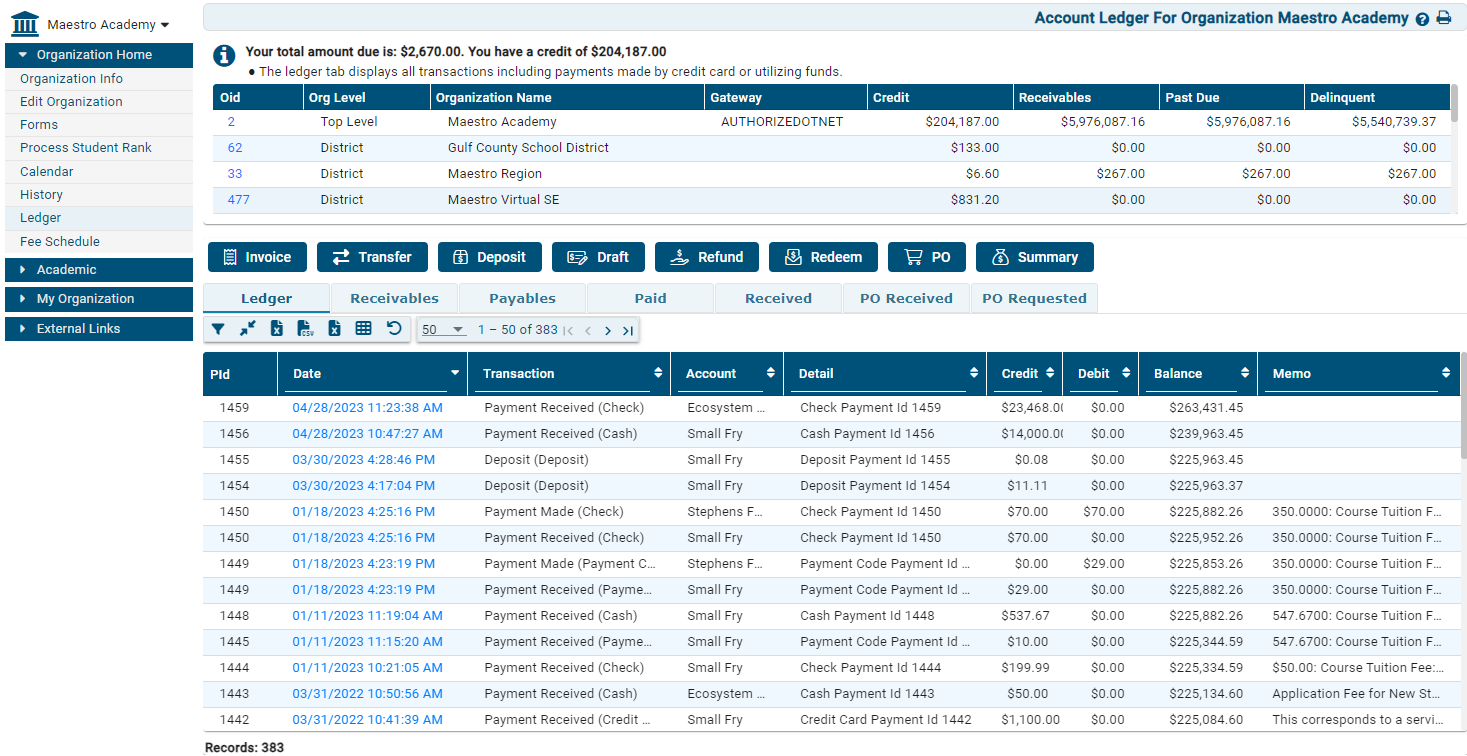This screenshot has width=1467, height=756.
Task: Print the account ledger page
Action: (1444, 19)
